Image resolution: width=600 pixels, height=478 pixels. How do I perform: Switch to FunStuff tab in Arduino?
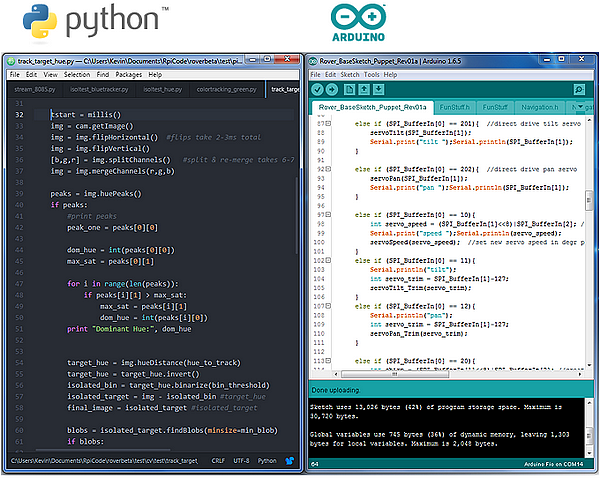(495, 107)
